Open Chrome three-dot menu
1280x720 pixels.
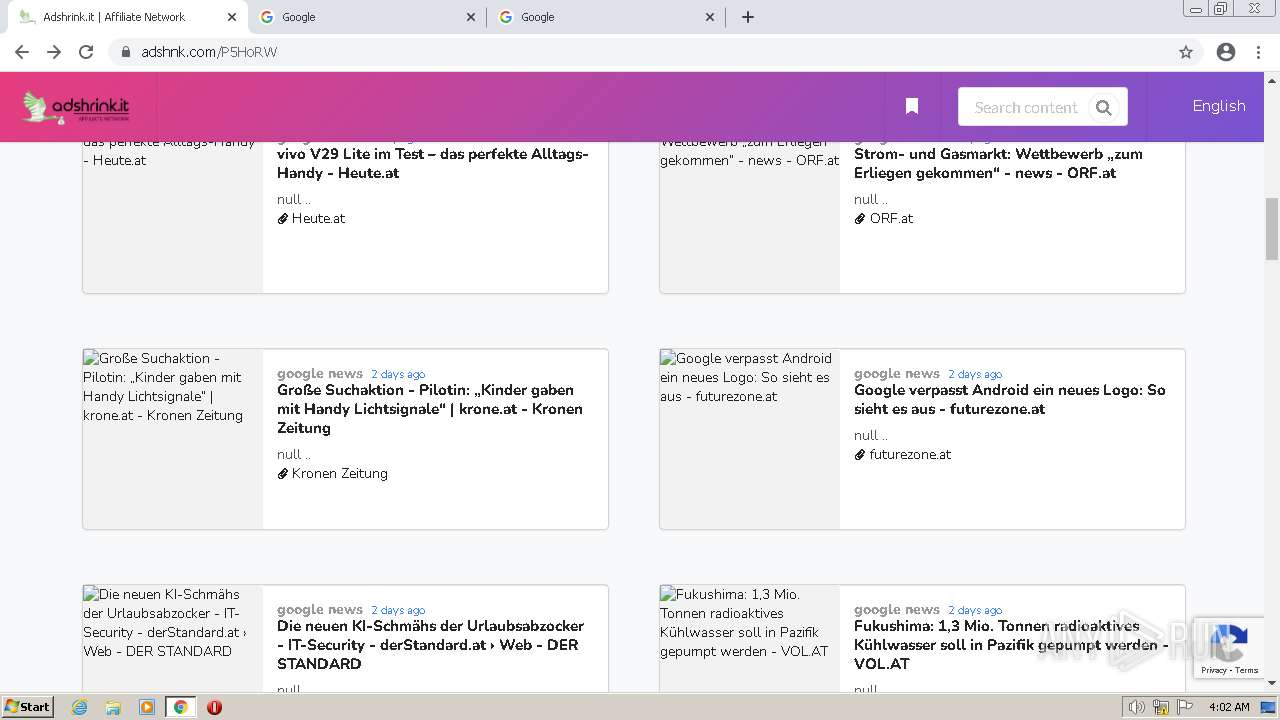(x=1259, y=52)
